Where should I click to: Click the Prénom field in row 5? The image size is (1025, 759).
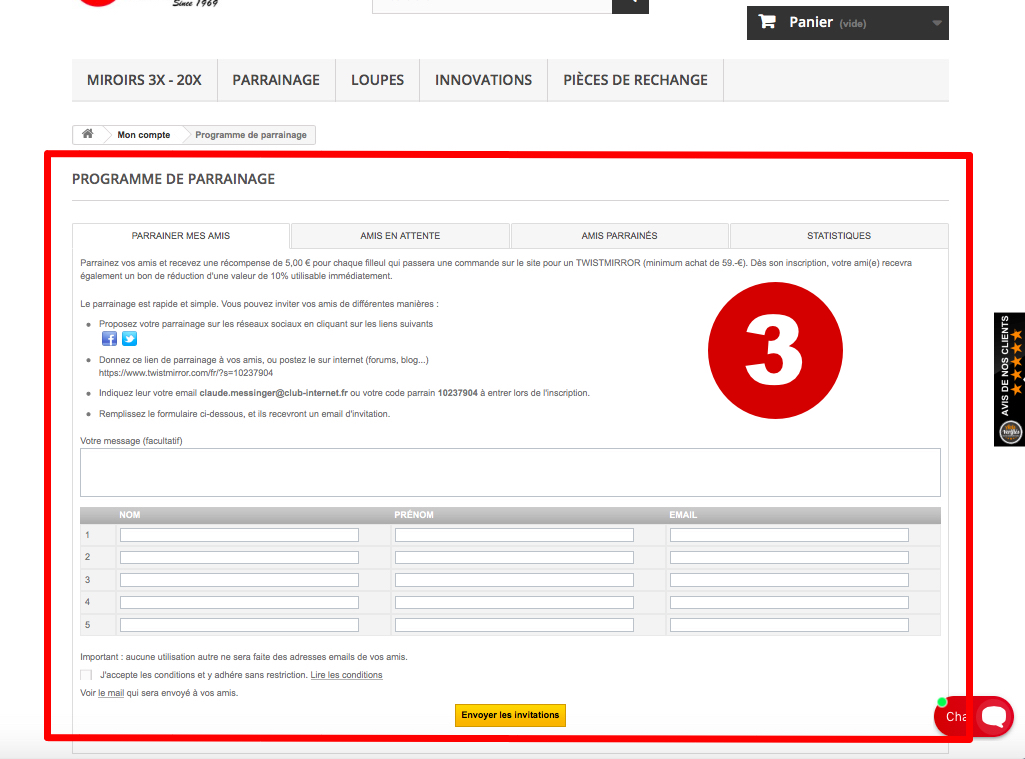click(514, 625)
